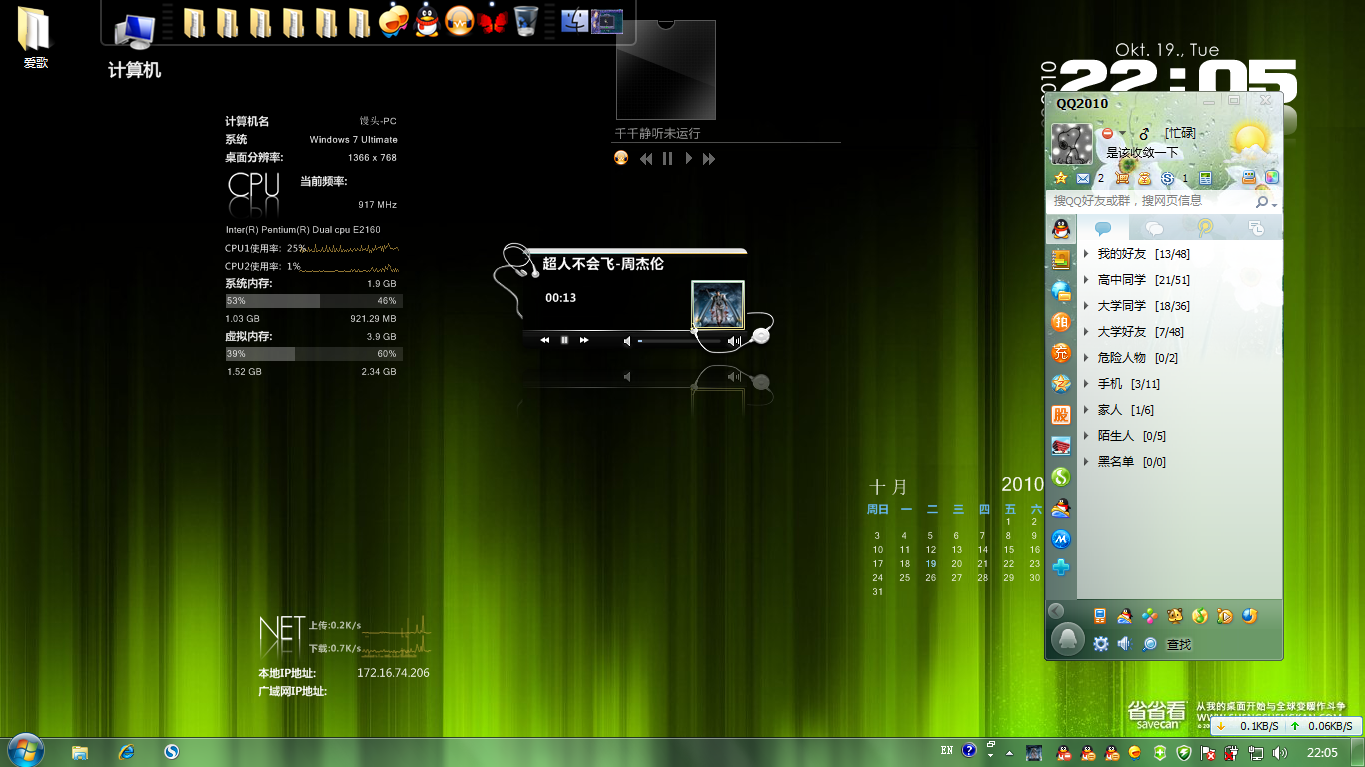Select the QQ penguin sidebar tab
Viewport: 1365px width, 767px height.
pyautogui.click(x=1061, y=228)
